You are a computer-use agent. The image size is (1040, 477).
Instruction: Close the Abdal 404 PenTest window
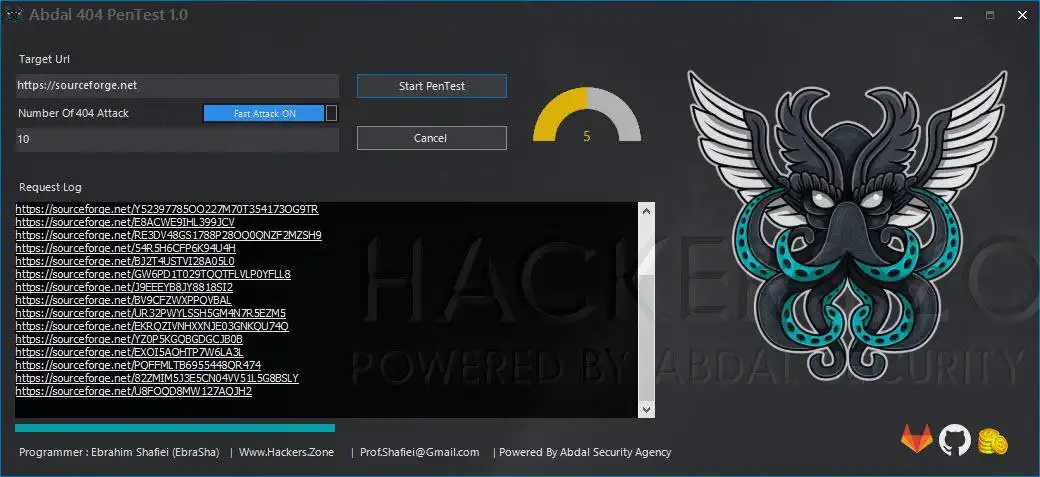pyautogui.click(x=1022, y=15)
